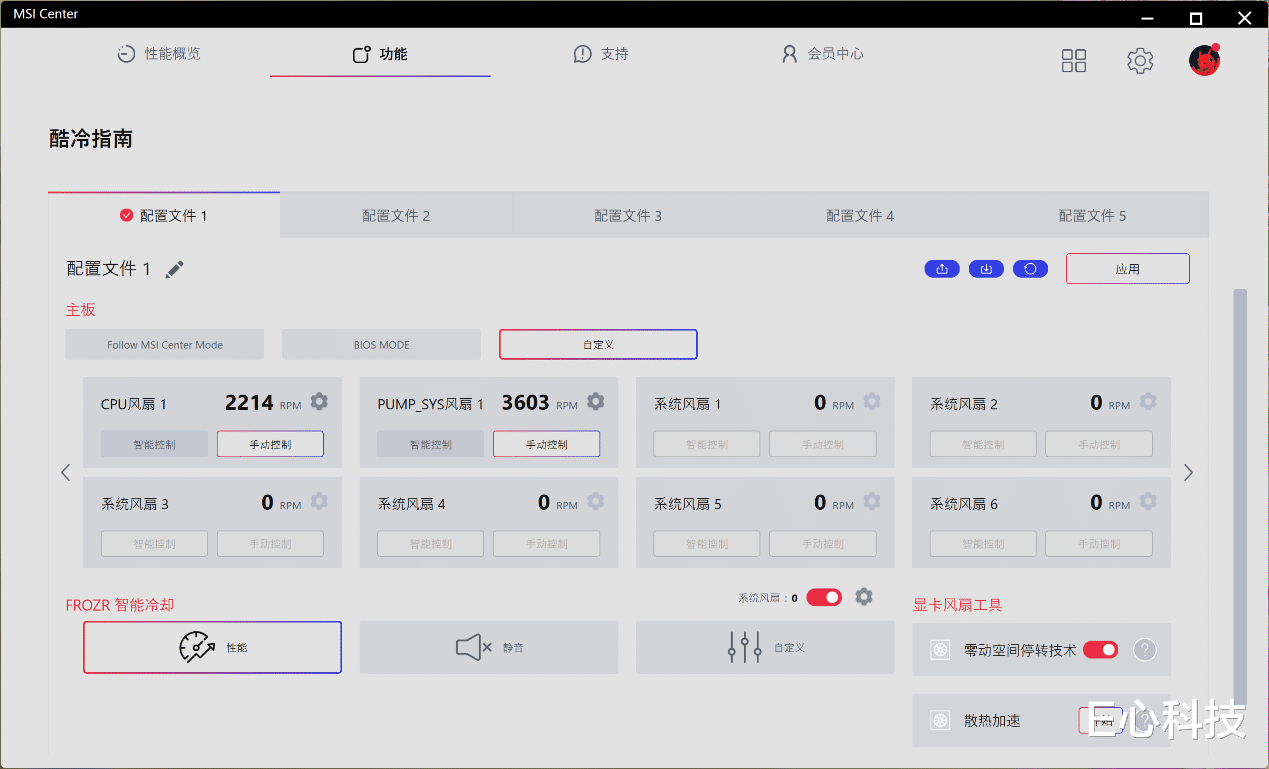Image resolution: width=1269 pixels, height=769 pixels.
Task: Go to 会员中心 tab
Action: point(822,54)
